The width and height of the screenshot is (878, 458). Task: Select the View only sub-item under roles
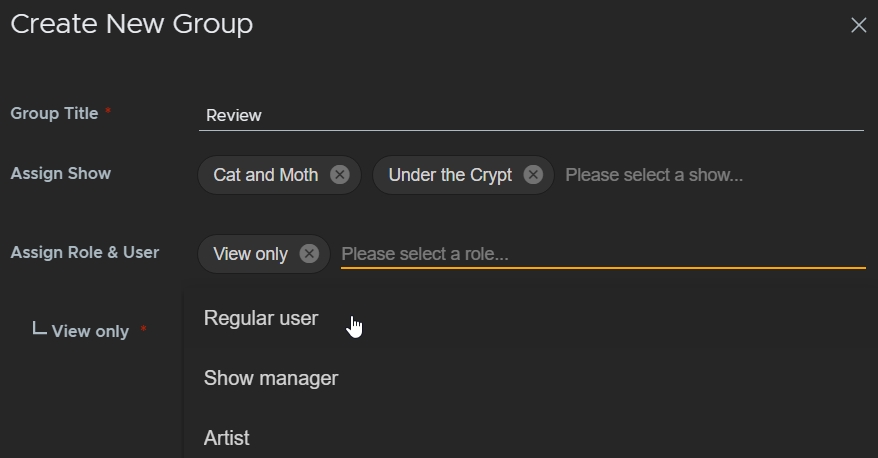click(90, 331)
